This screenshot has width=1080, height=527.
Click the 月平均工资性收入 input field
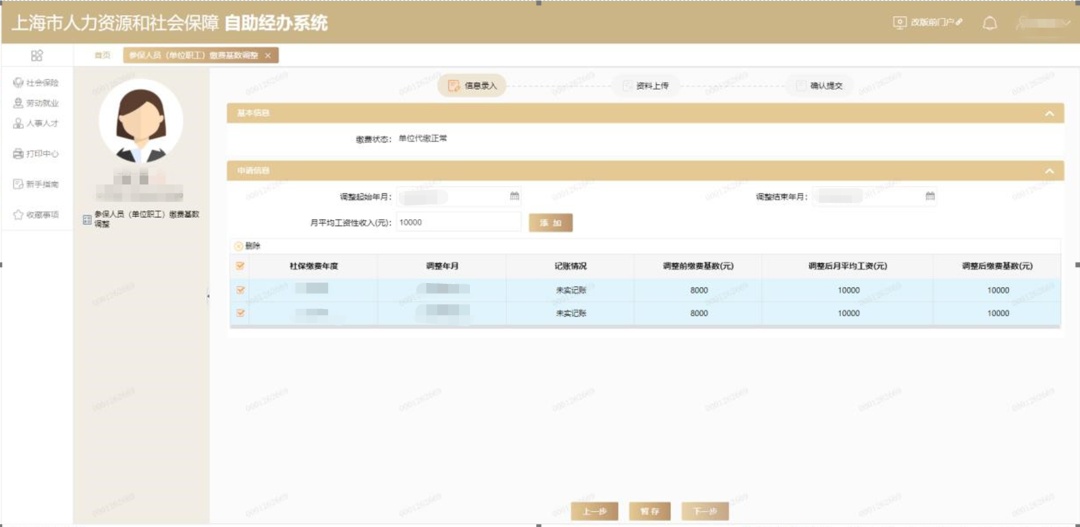coord(458,222)
